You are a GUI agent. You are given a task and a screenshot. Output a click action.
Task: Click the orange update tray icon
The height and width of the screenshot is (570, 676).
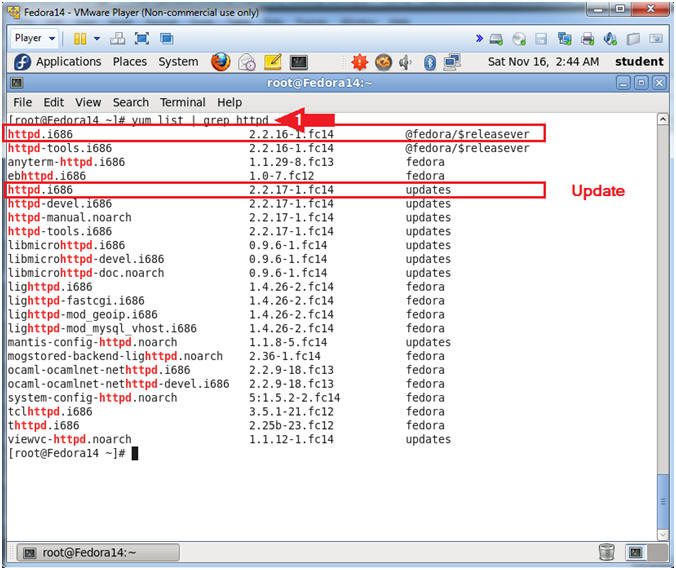[383, 63]
